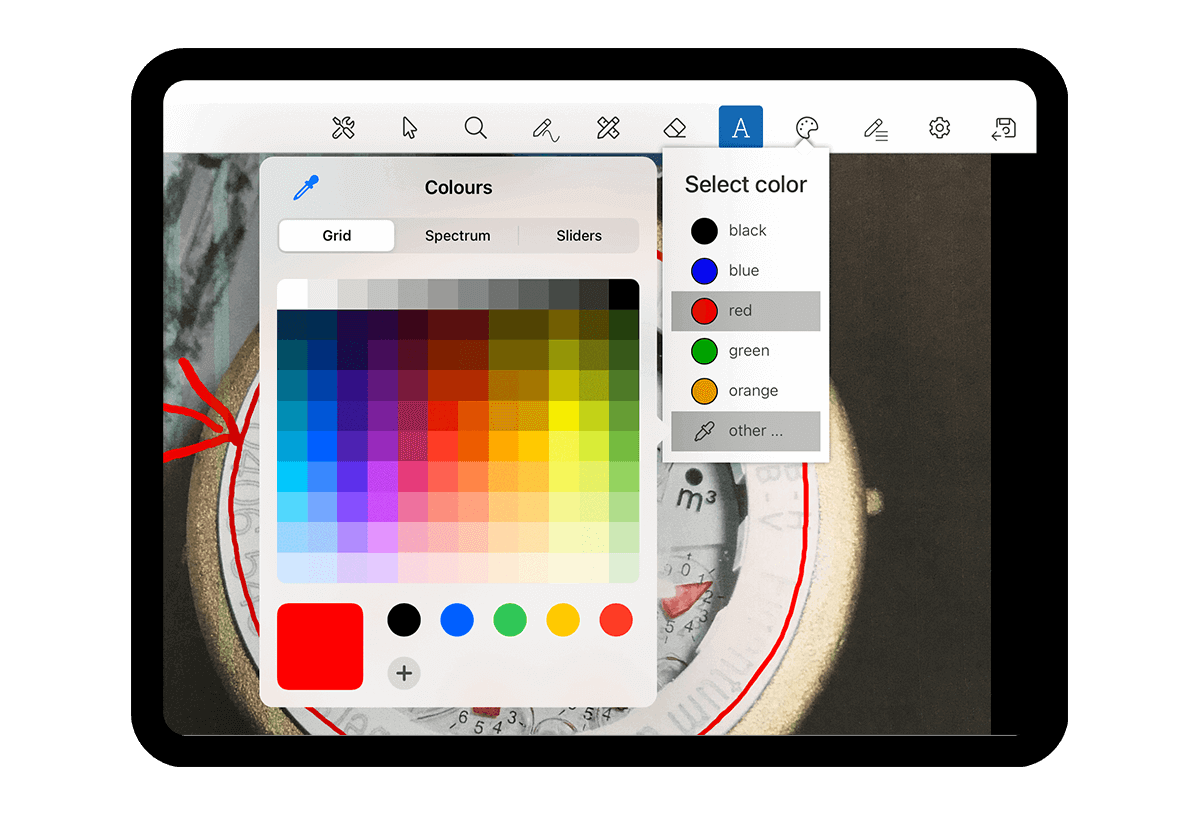Click the save and export icon
The height and width of the screenshot is (815, 1200).
pos(1004,128)
